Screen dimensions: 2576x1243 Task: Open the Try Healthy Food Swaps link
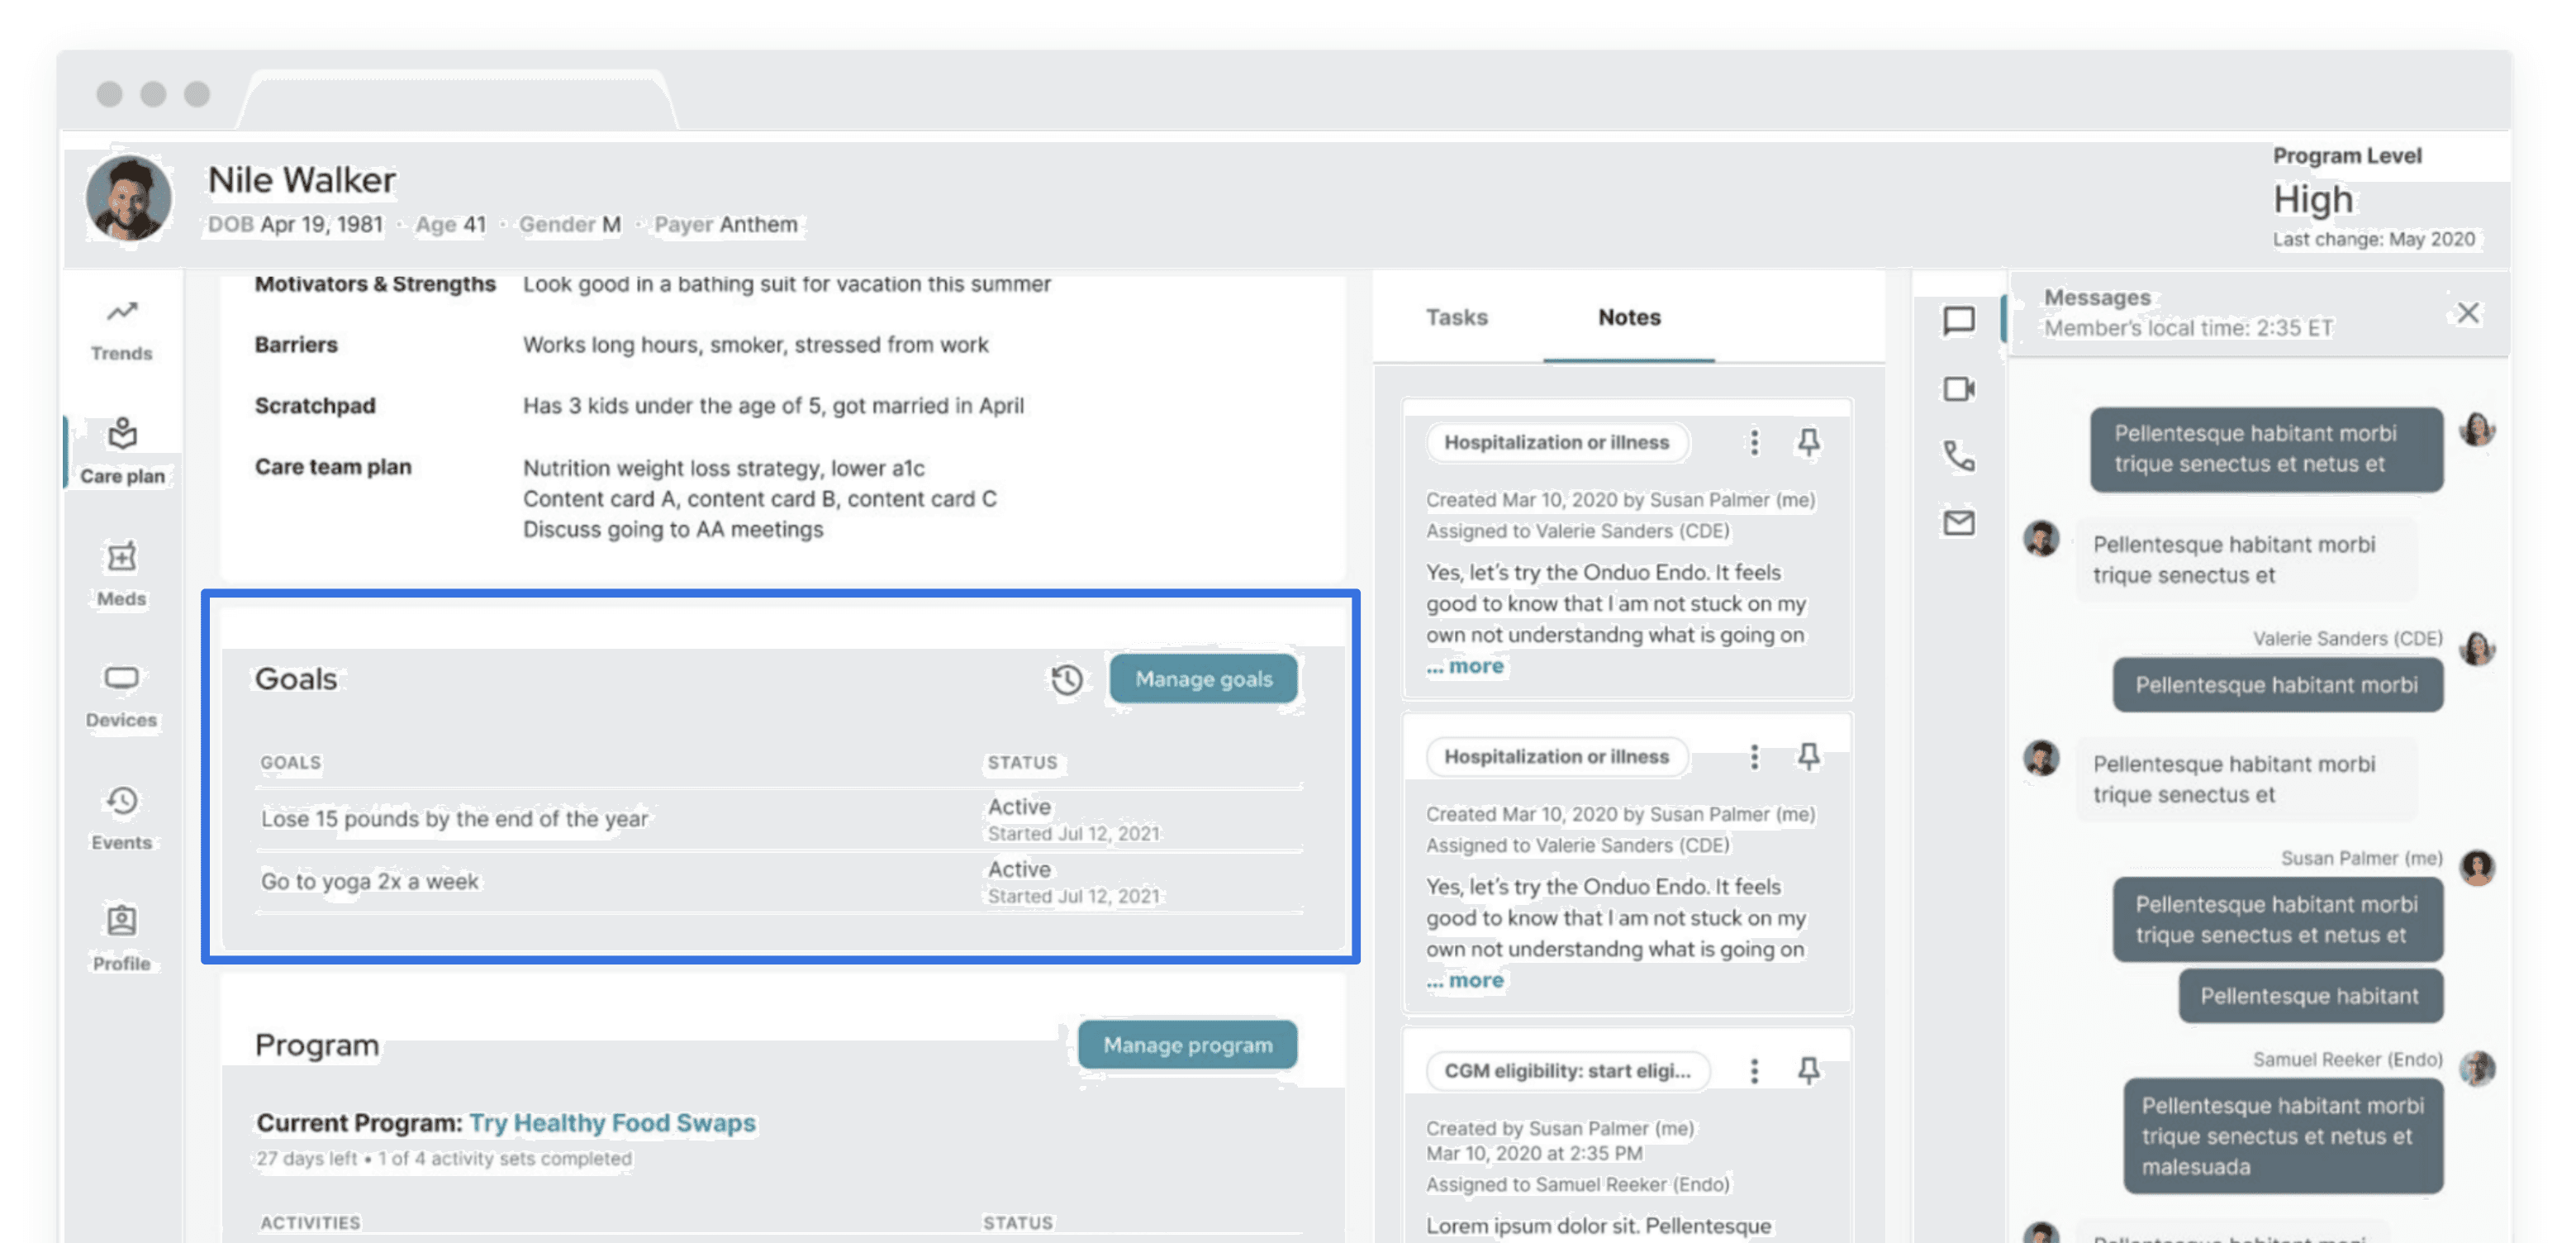tap(612, 1123)
